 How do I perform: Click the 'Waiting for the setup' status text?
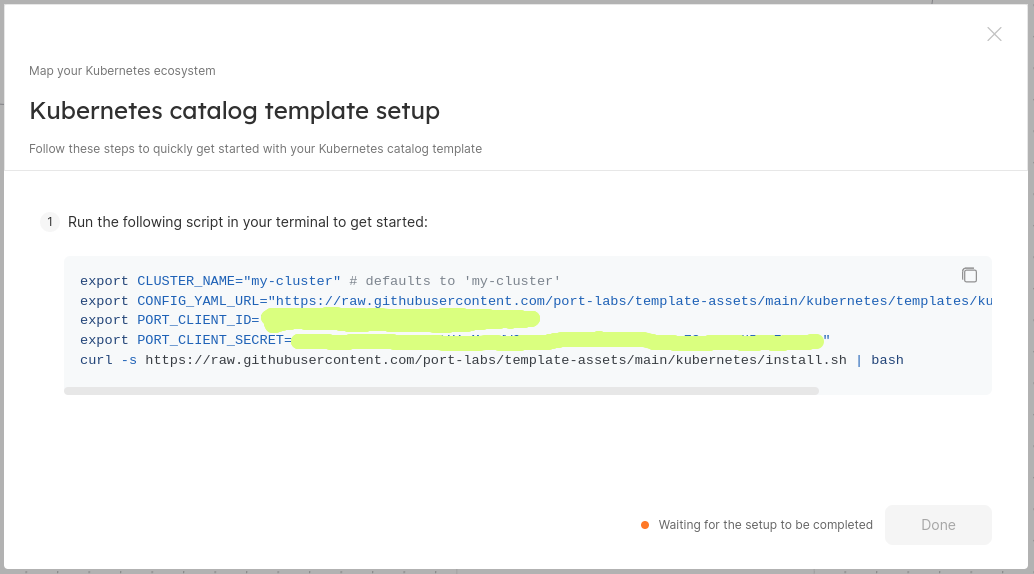coord(765,525)
